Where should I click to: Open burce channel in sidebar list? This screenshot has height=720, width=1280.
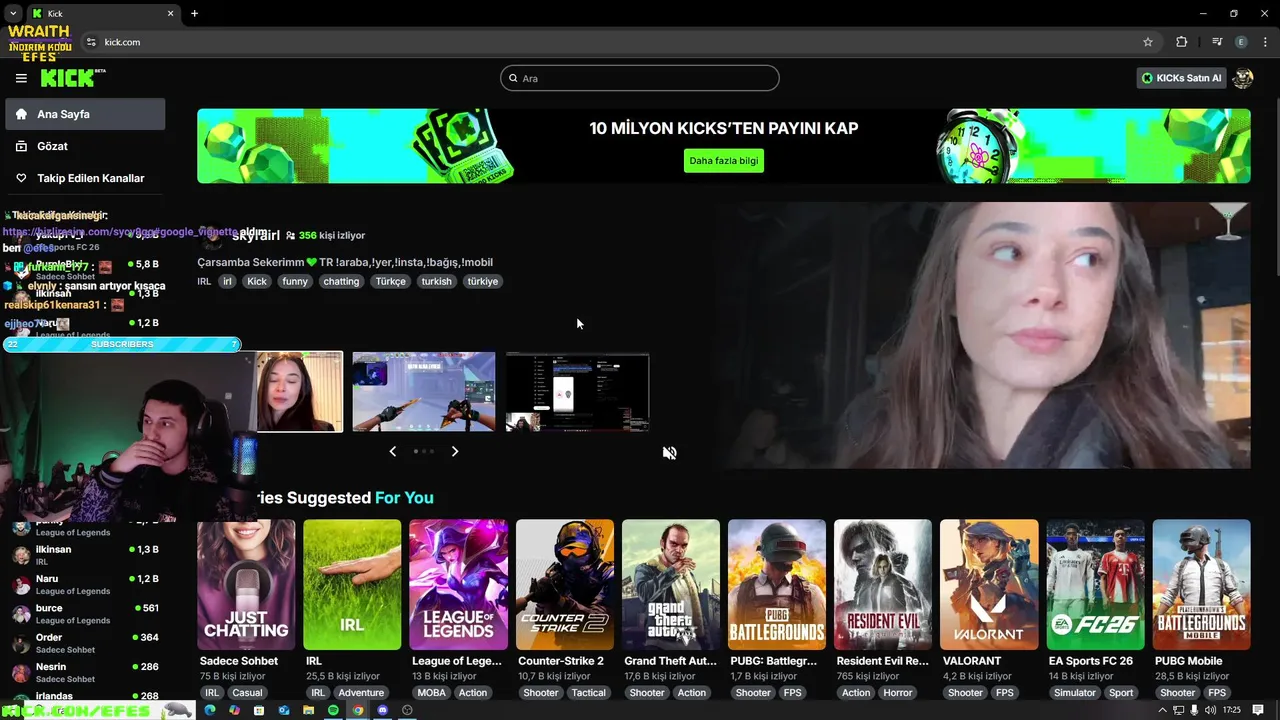85,613
